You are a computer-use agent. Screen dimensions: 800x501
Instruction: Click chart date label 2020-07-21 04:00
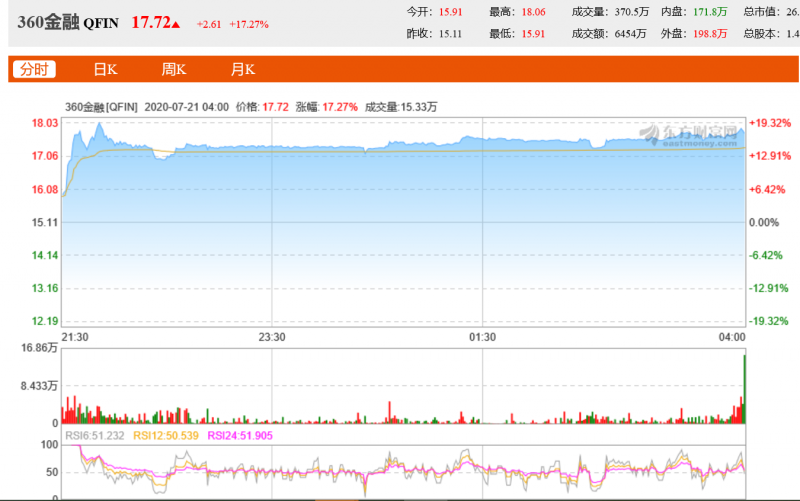(187, 107)
